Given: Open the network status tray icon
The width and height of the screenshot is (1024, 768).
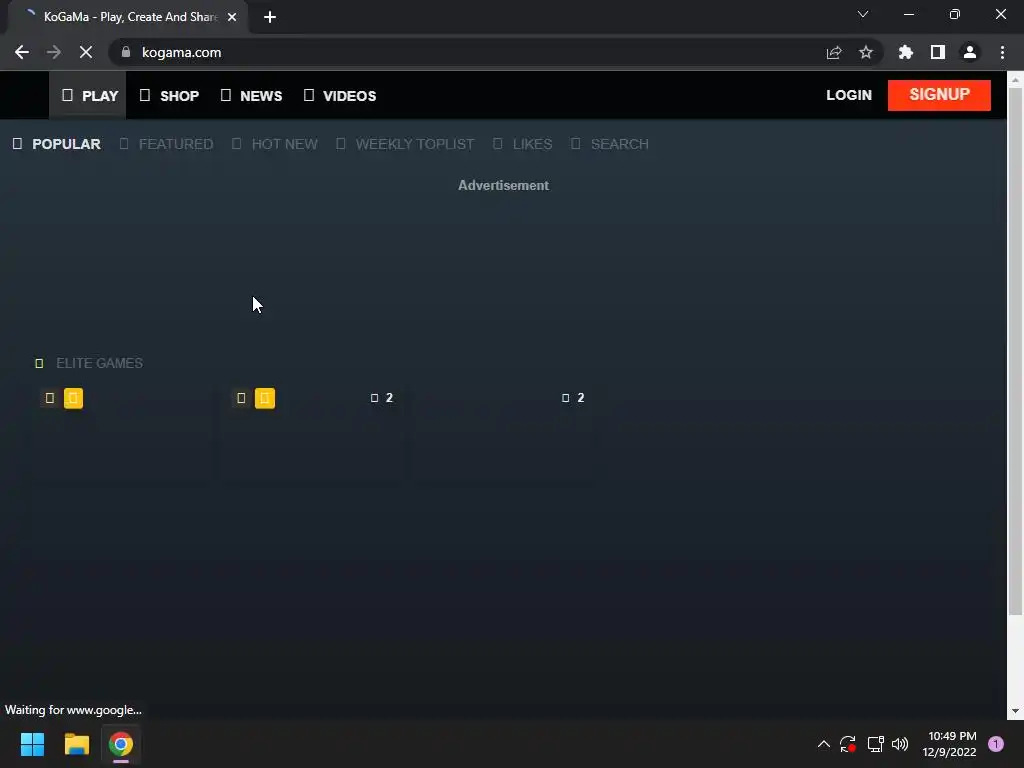Looking at the screenshot, I should (x=875, y=744).
